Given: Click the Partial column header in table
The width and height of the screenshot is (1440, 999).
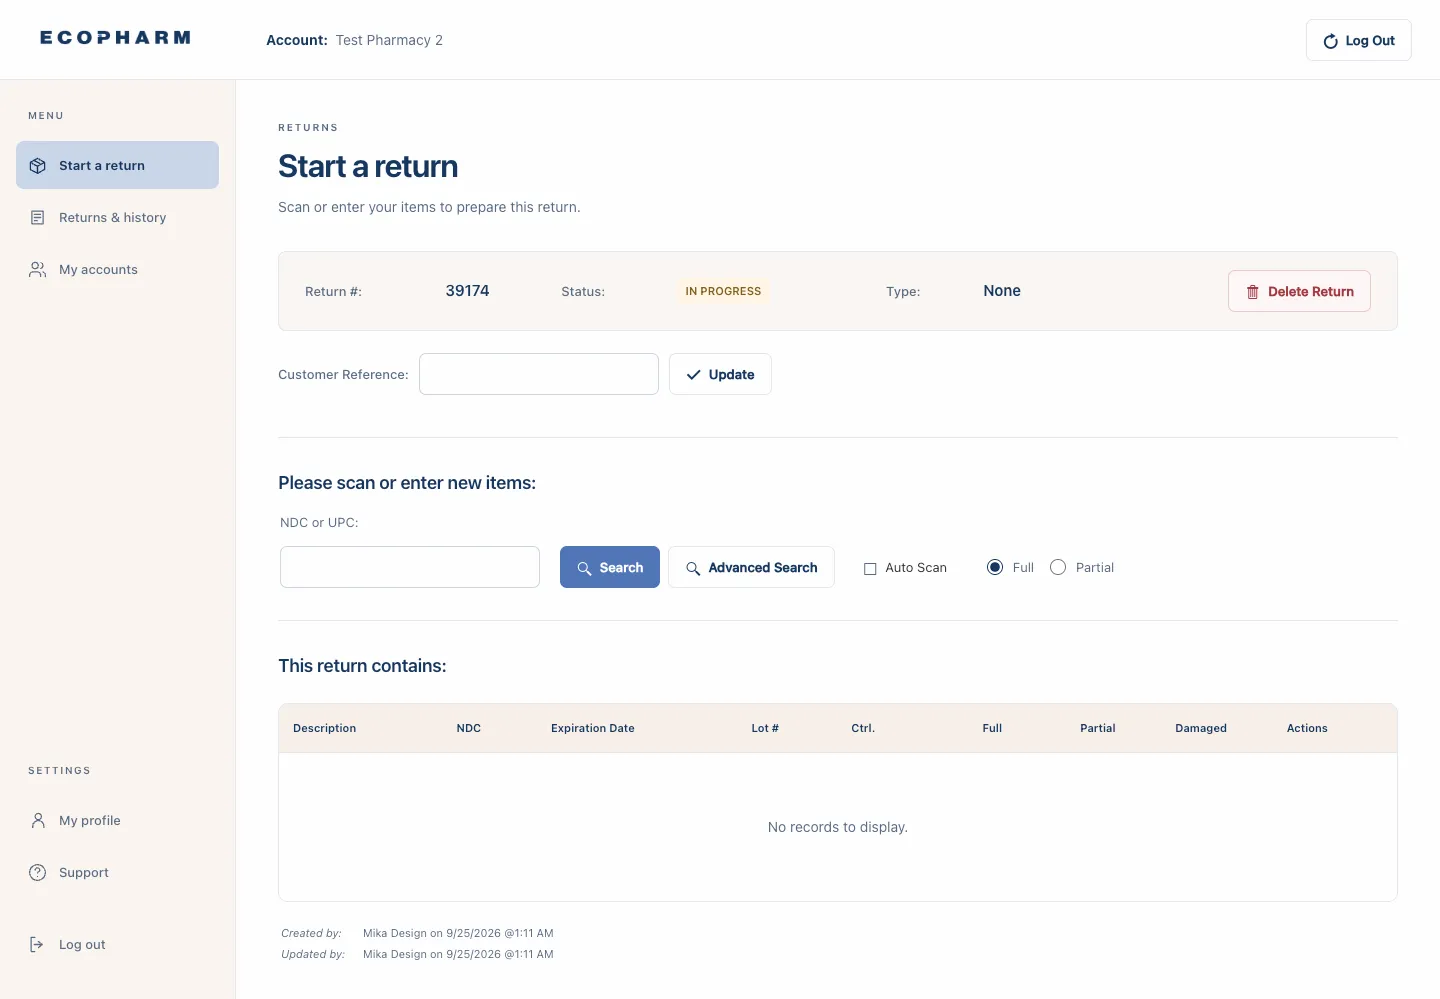Looking at the screenshot, I should click(x=1098, y=728).
